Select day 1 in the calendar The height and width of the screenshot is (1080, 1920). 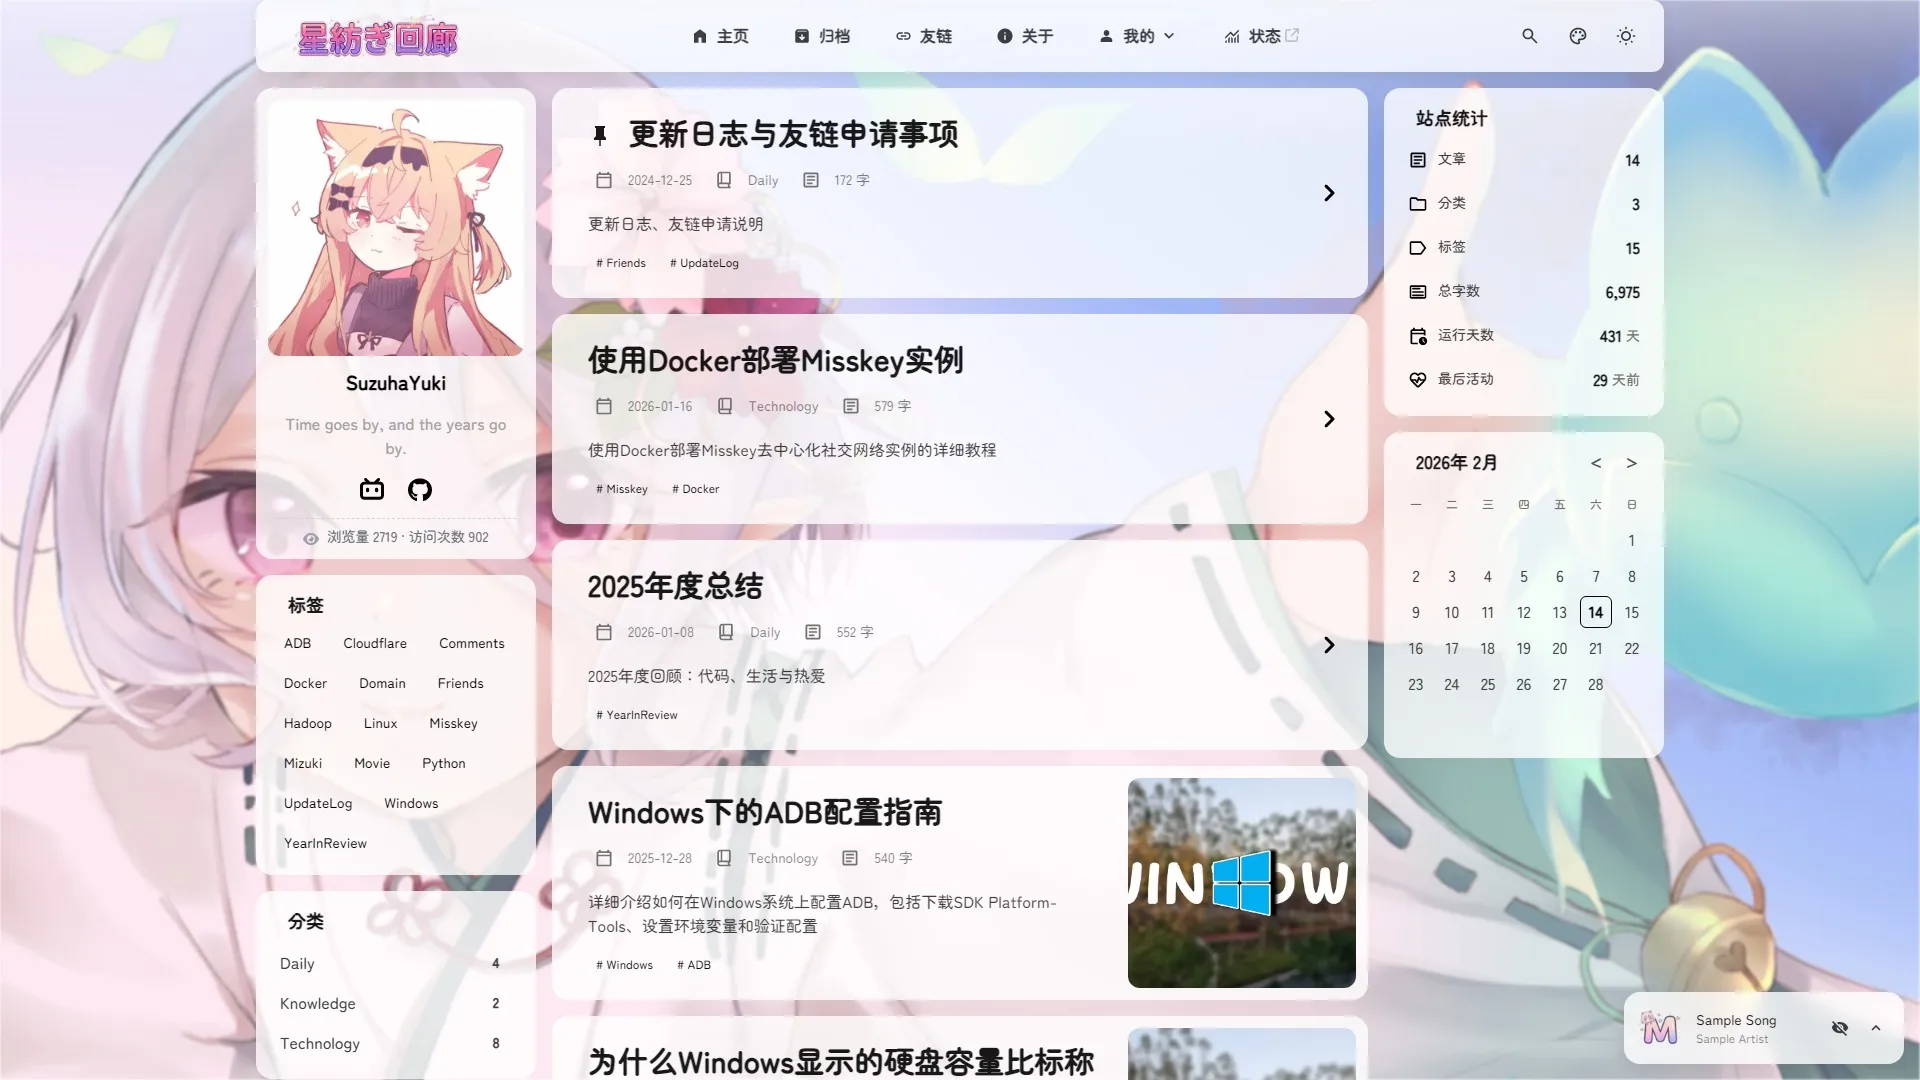(1632, 540)
